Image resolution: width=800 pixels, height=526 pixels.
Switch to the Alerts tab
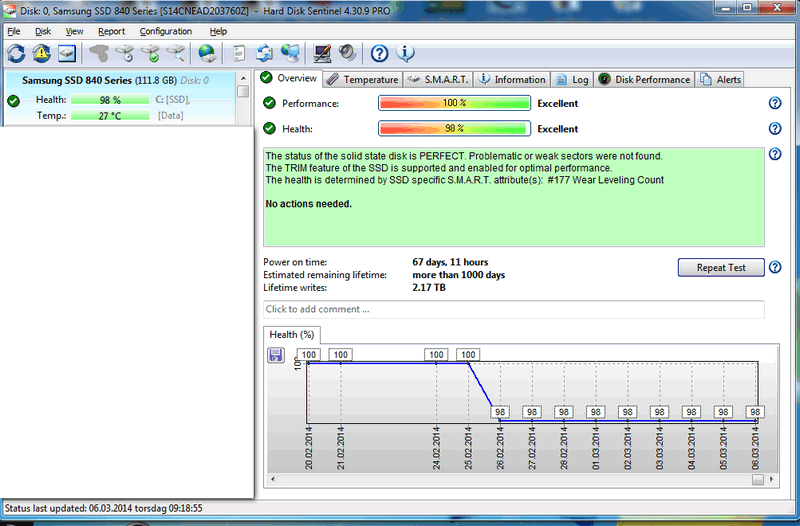tap(720, 80)
